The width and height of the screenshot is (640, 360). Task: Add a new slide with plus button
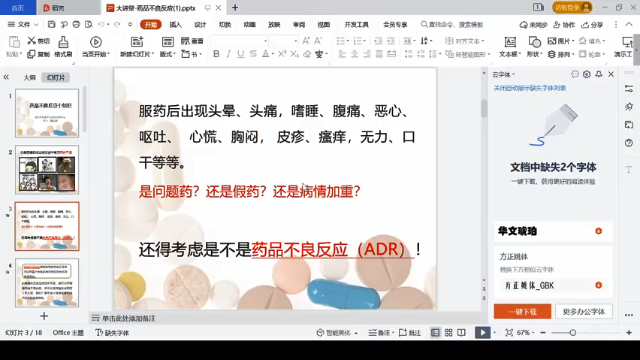coord(44,316)
